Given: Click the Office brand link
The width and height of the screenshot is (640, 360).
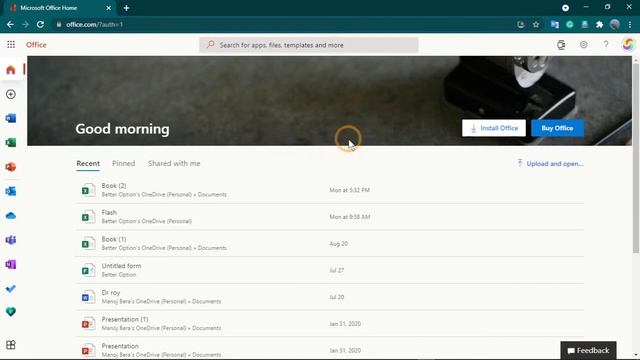Looking at the screenshot, I should (x=36, y=44).
